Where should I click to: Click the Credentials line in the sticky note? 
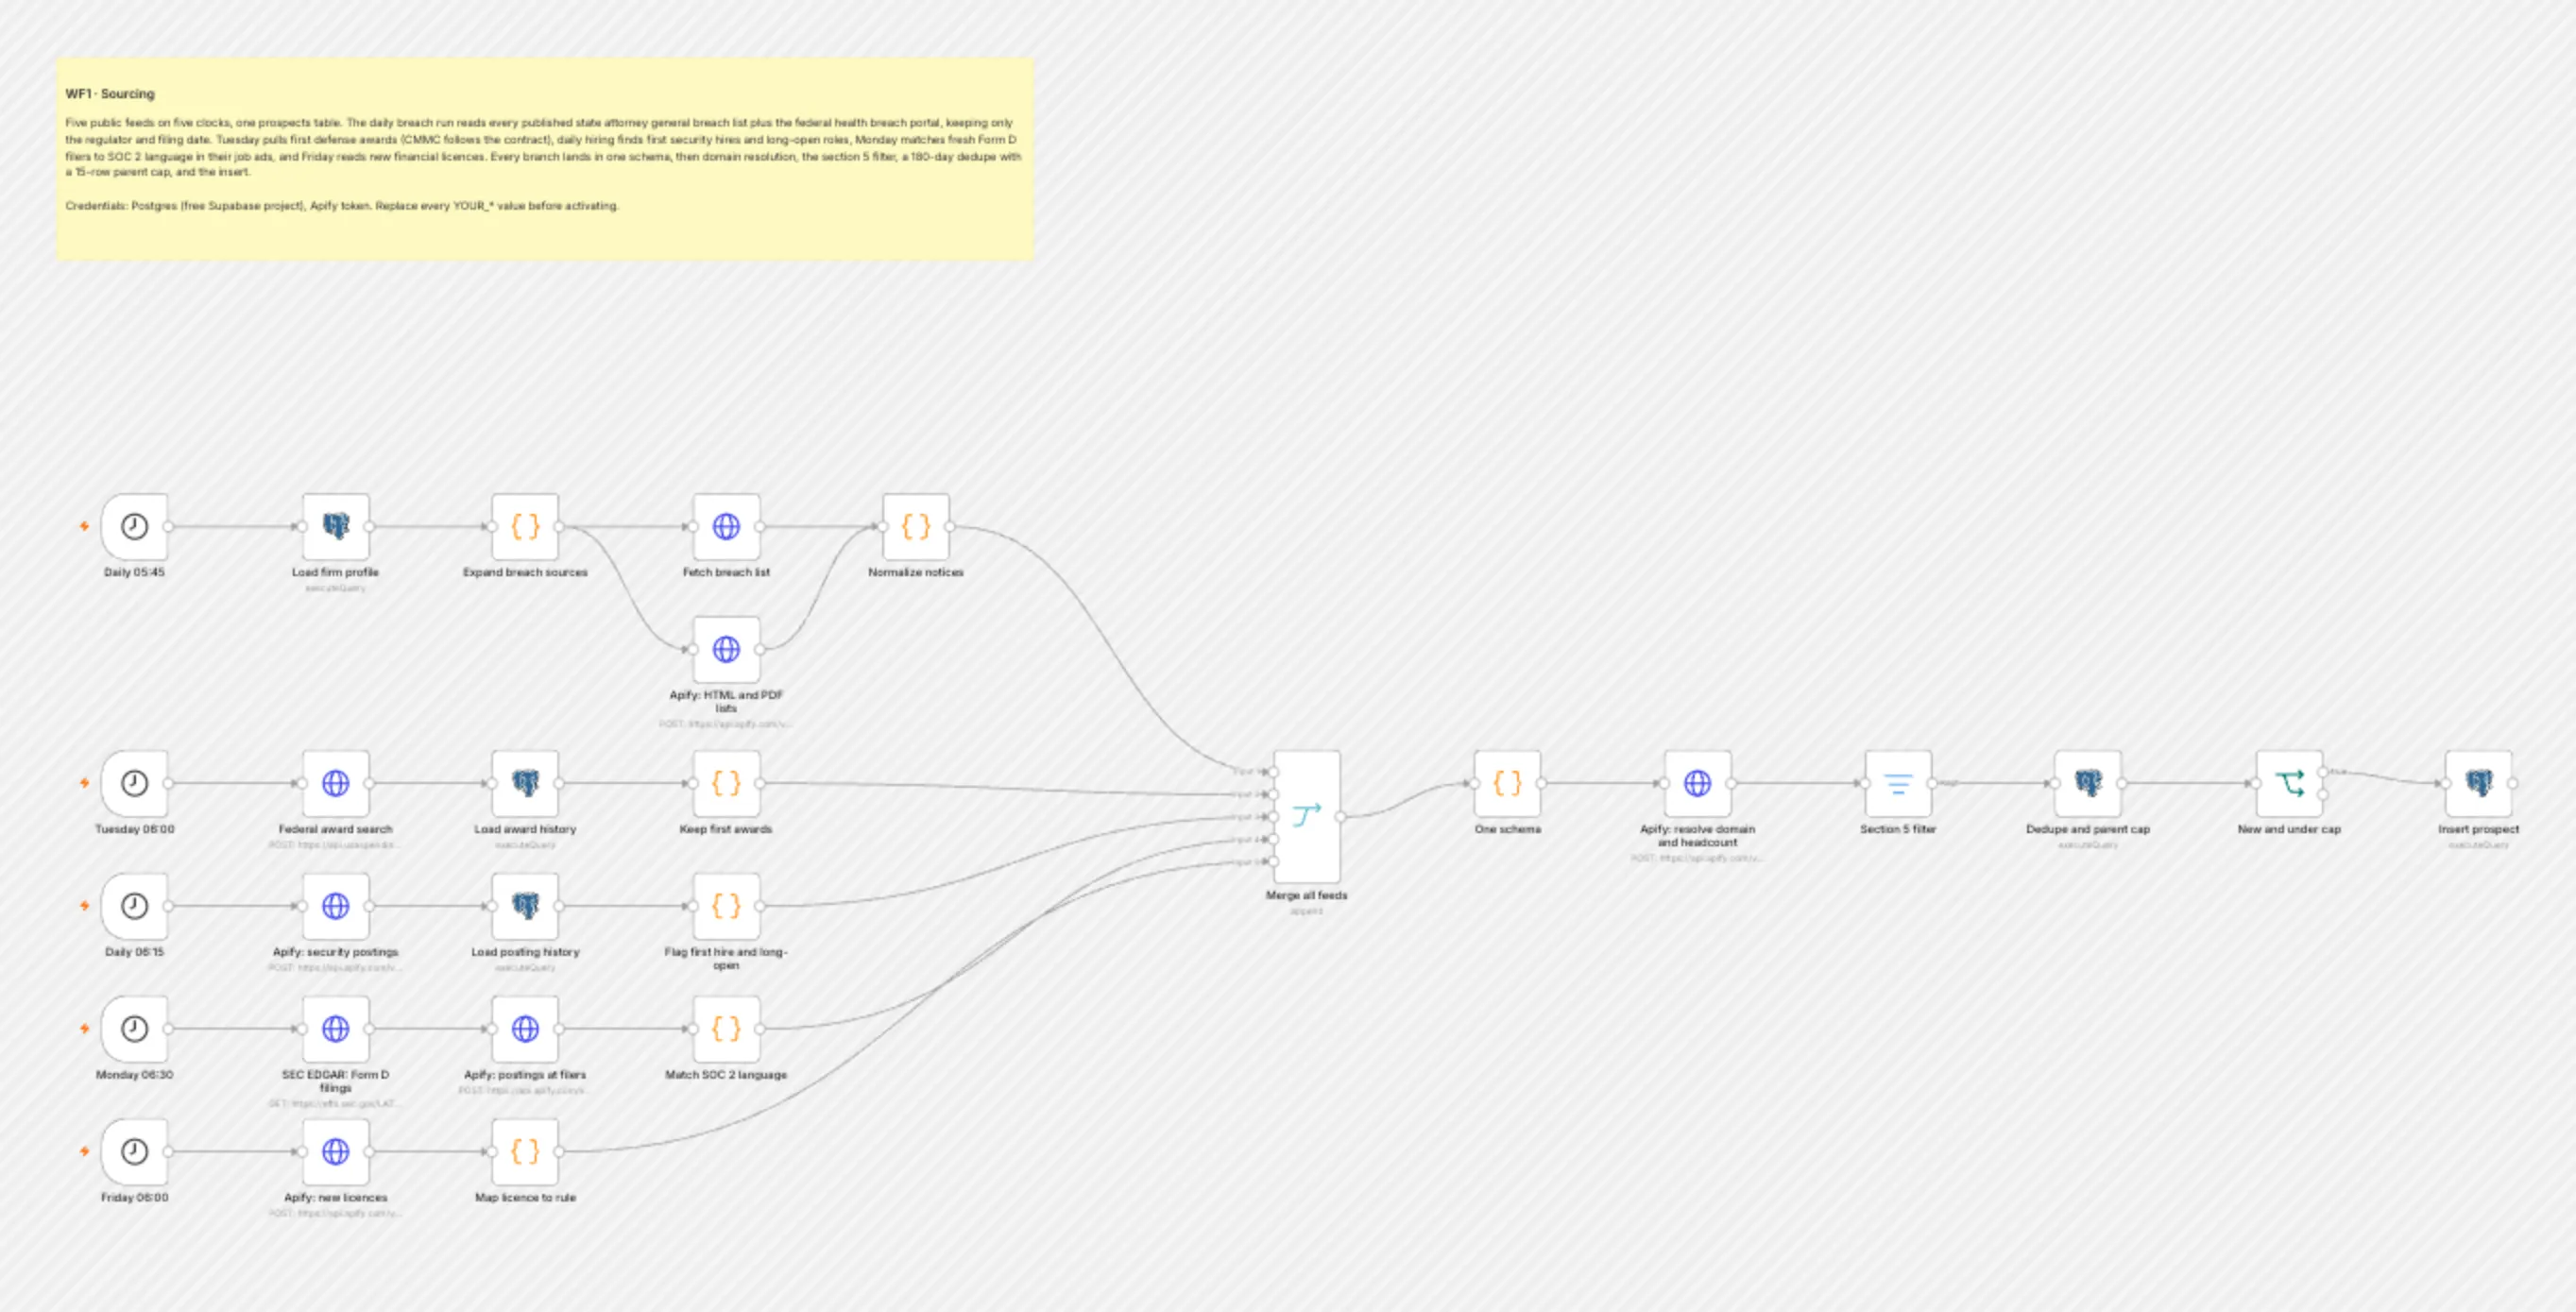point(342,206)
